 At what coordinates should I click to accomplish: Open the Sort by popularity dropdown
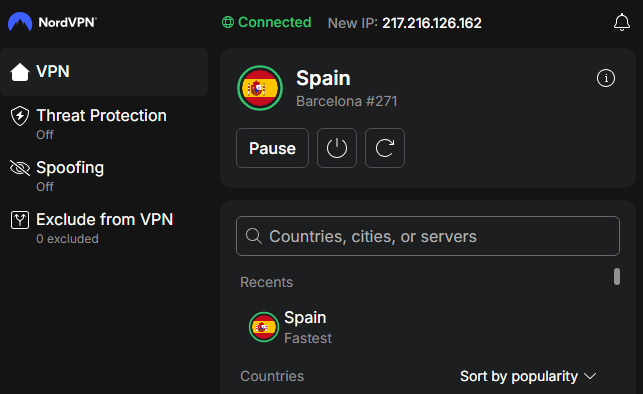click(x=528, y=376)
